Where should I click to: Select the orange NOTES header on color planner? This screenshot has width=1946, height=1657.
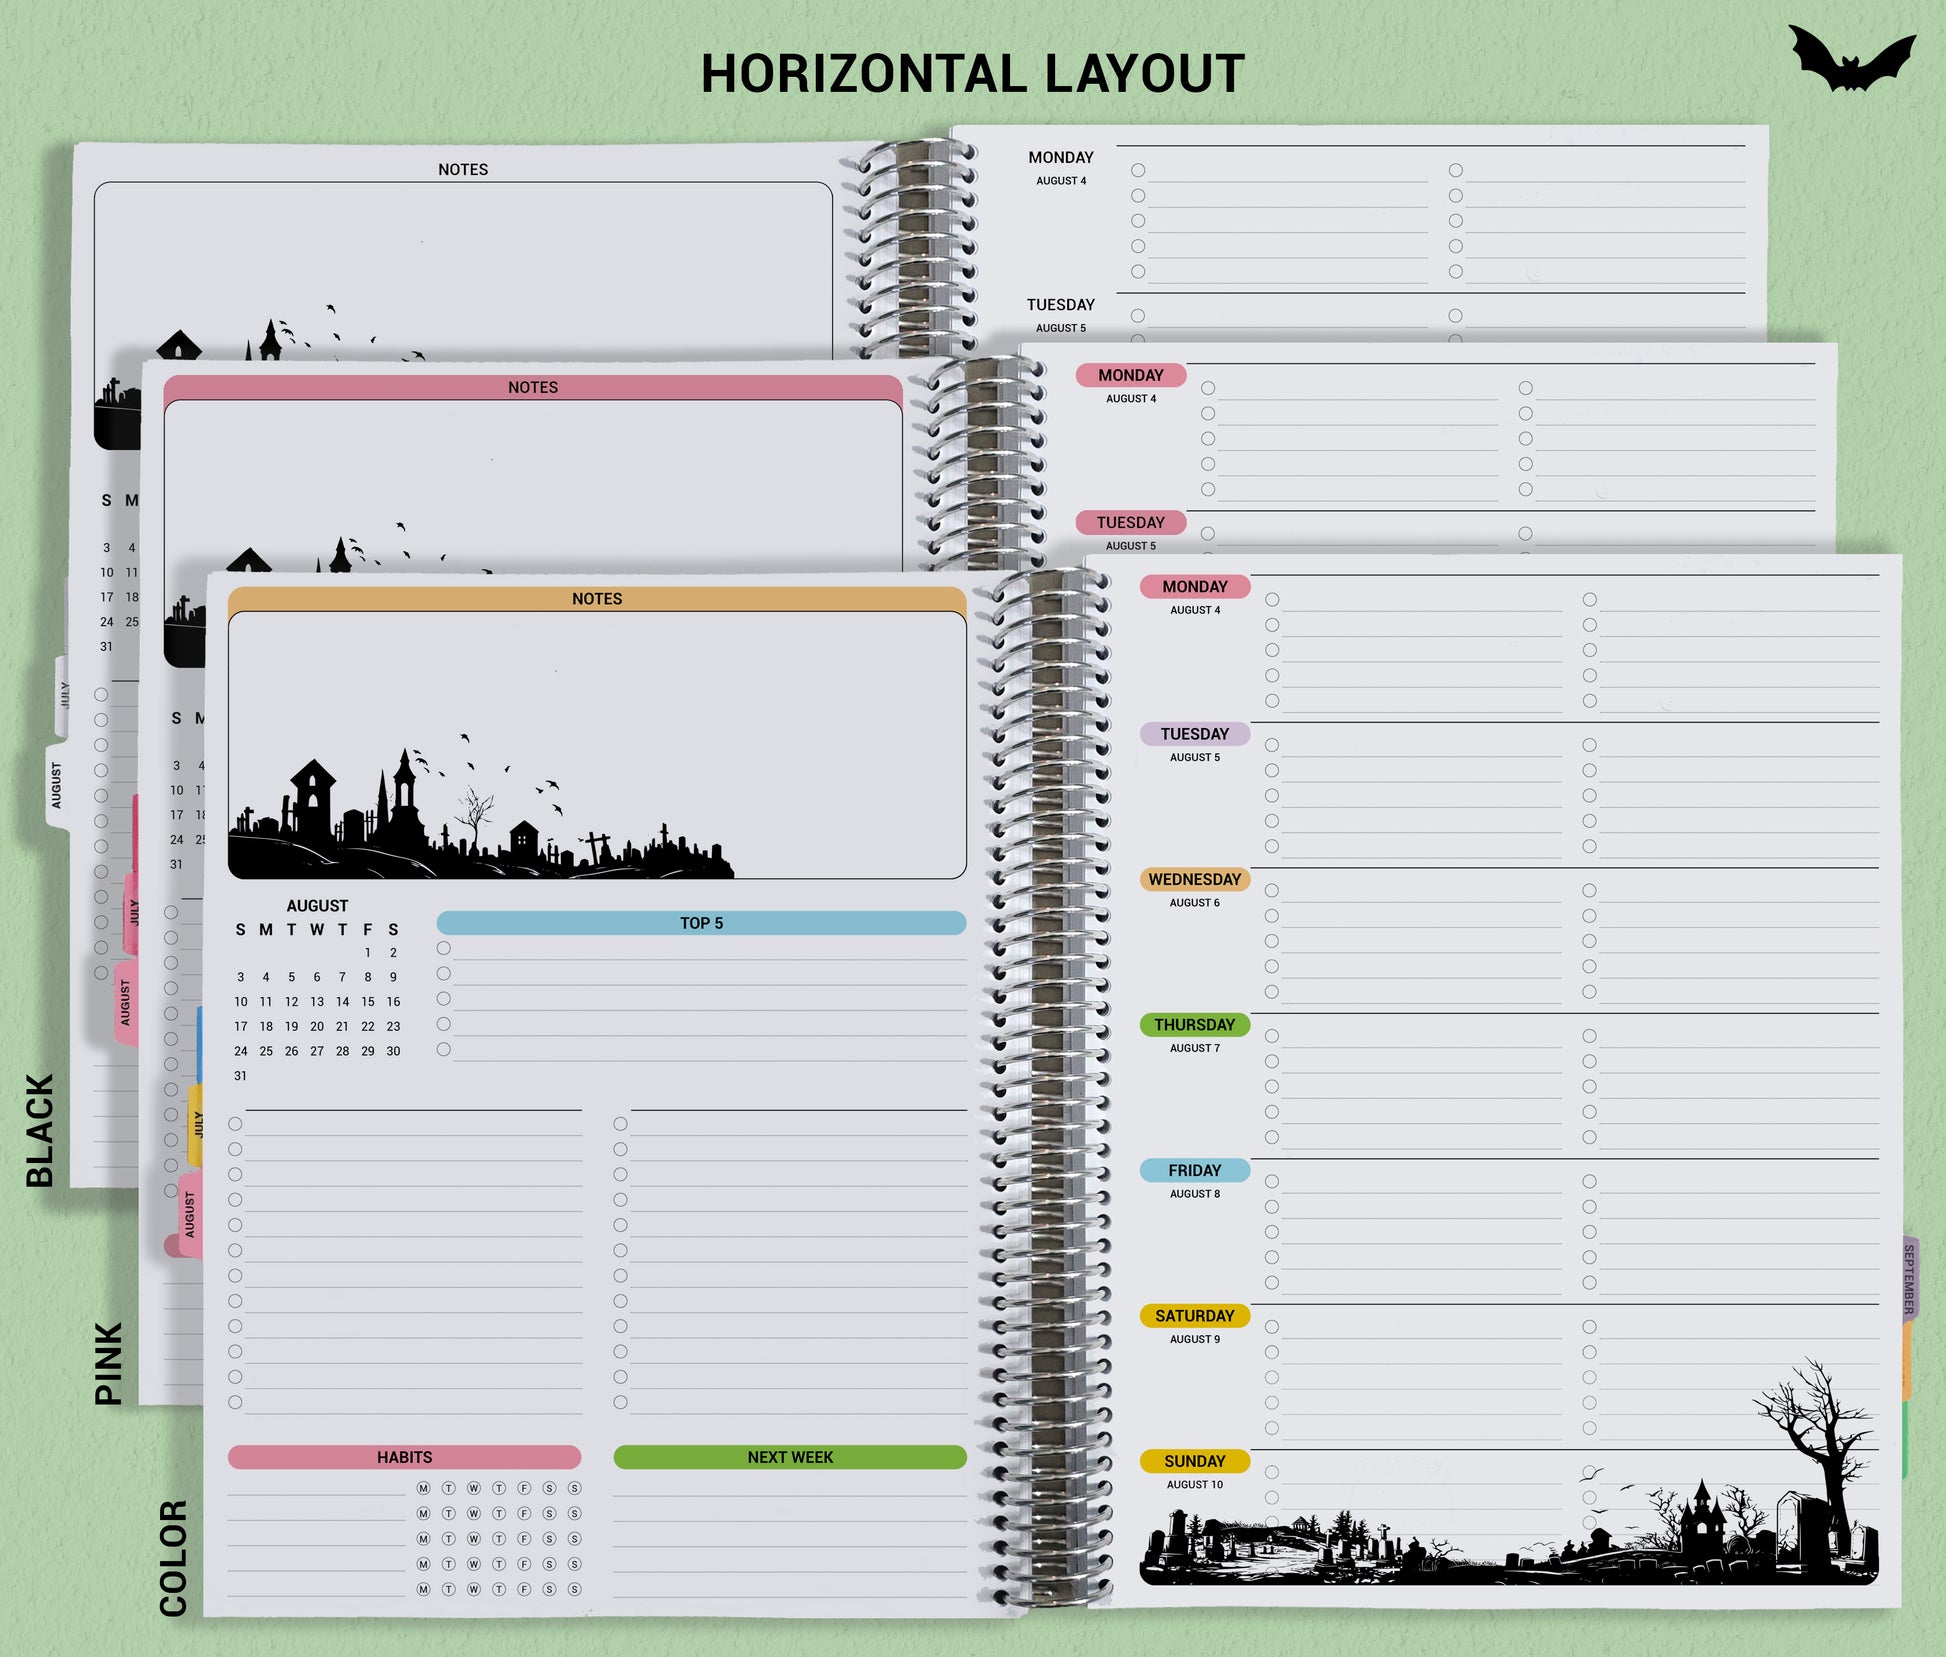click(x=597, y=598)
